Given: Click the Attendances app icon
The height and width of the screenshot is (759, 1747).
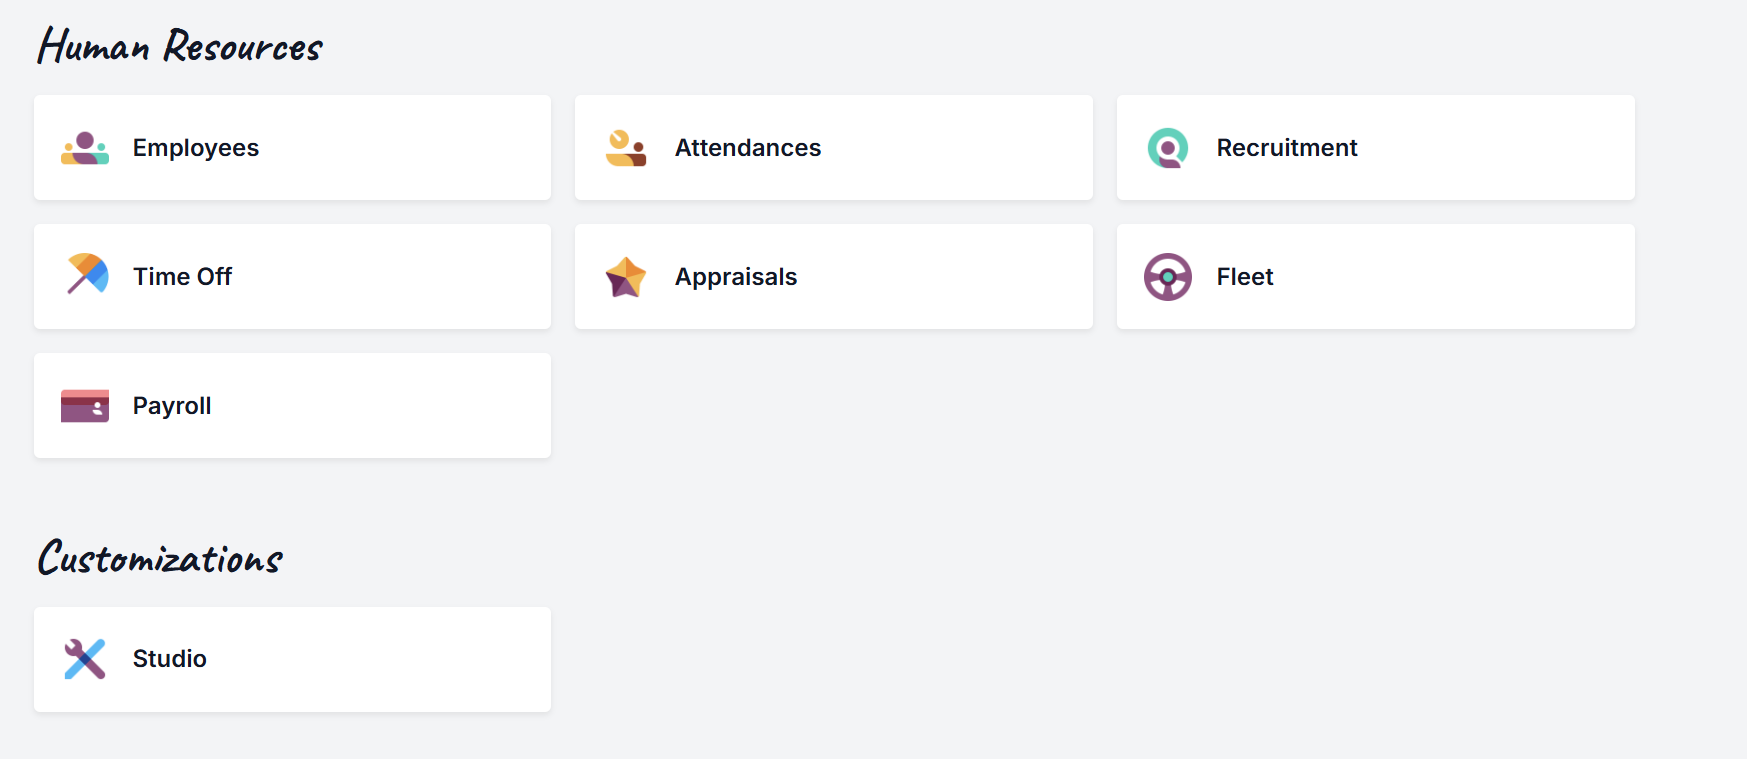Looking at the screenshot, I should [626, 148].
